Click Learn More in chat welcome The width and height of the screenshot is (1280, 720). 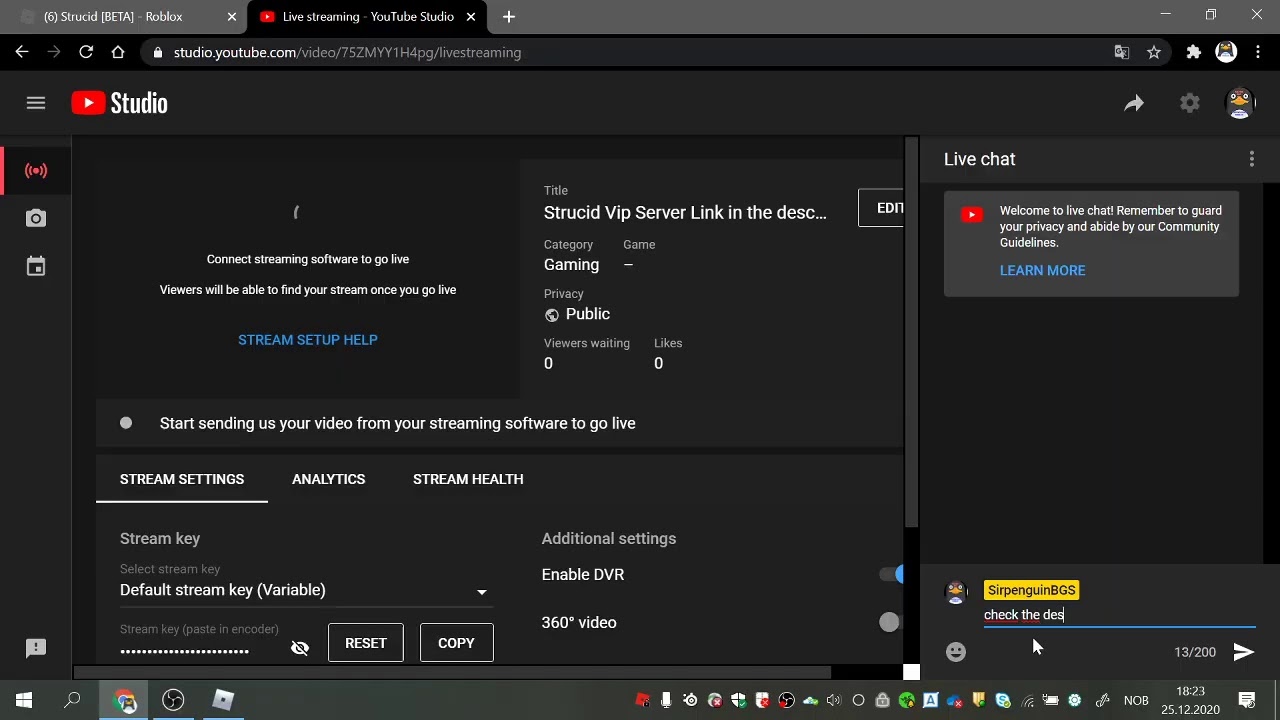point(1042,270)
